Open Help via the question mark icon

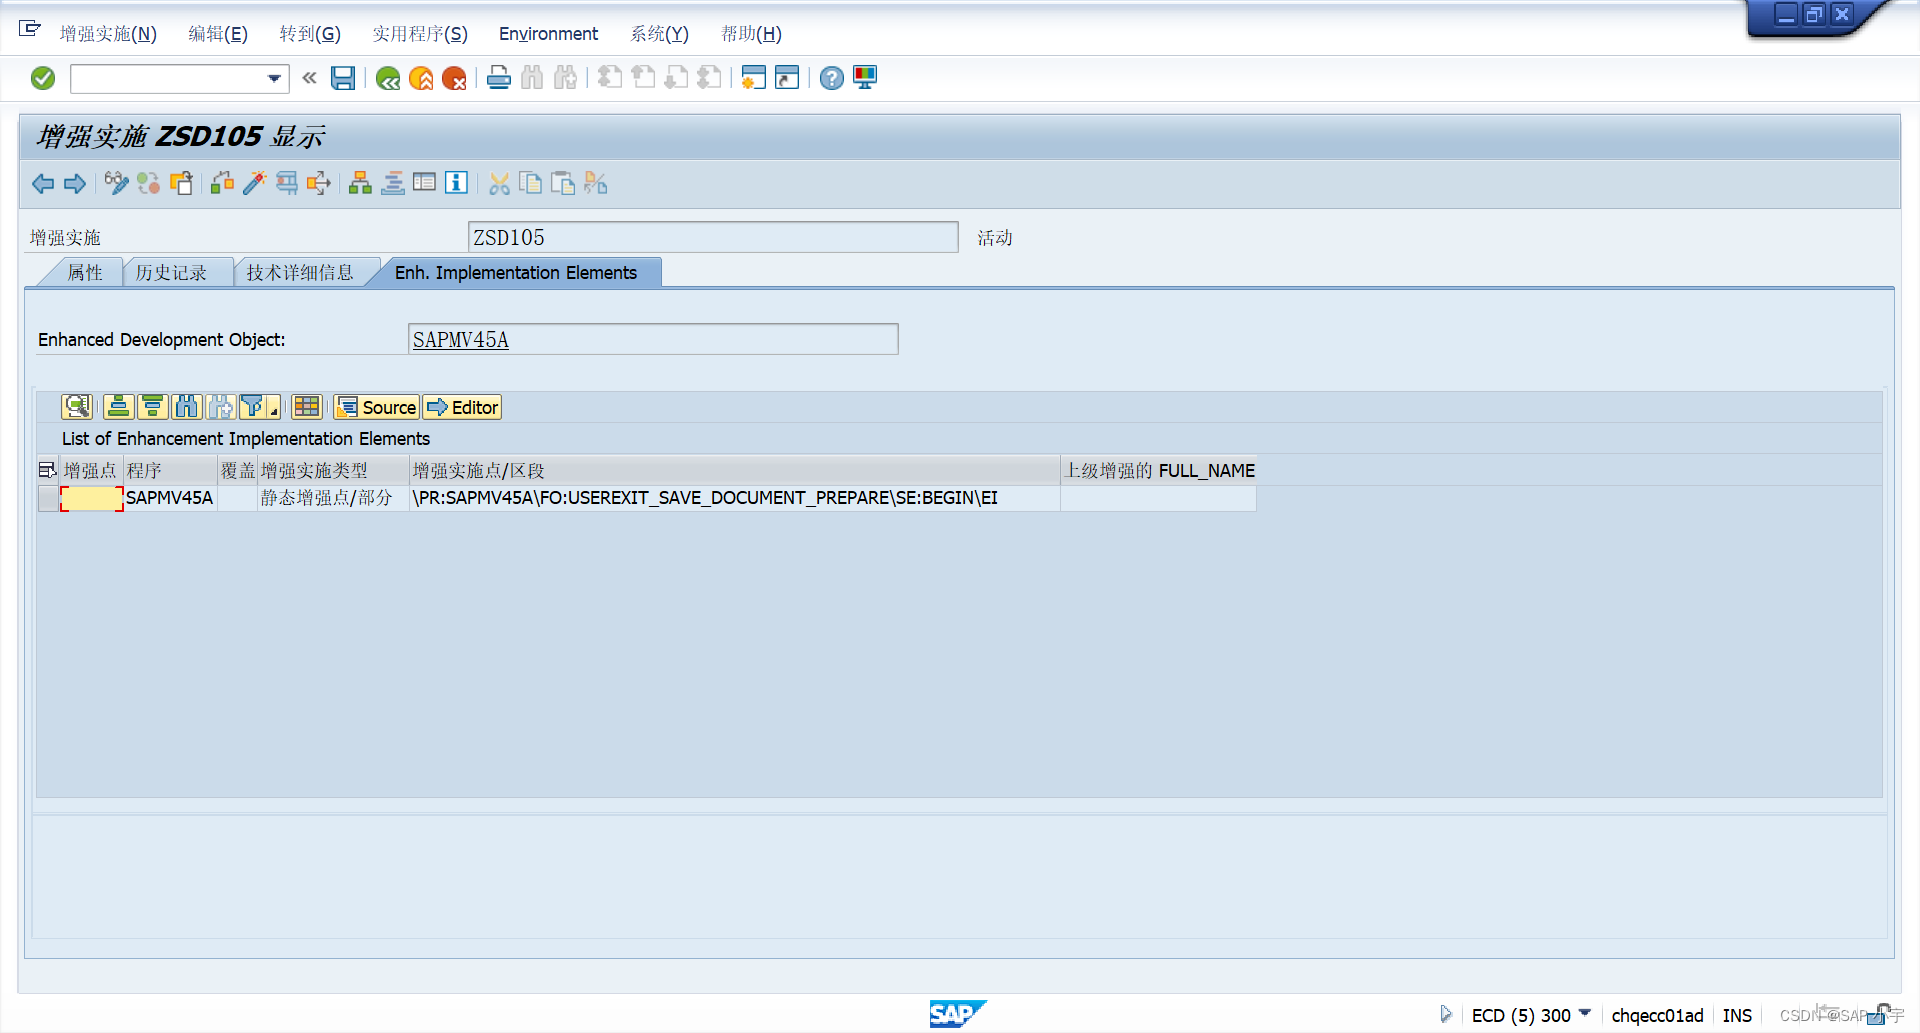point(831,78)
